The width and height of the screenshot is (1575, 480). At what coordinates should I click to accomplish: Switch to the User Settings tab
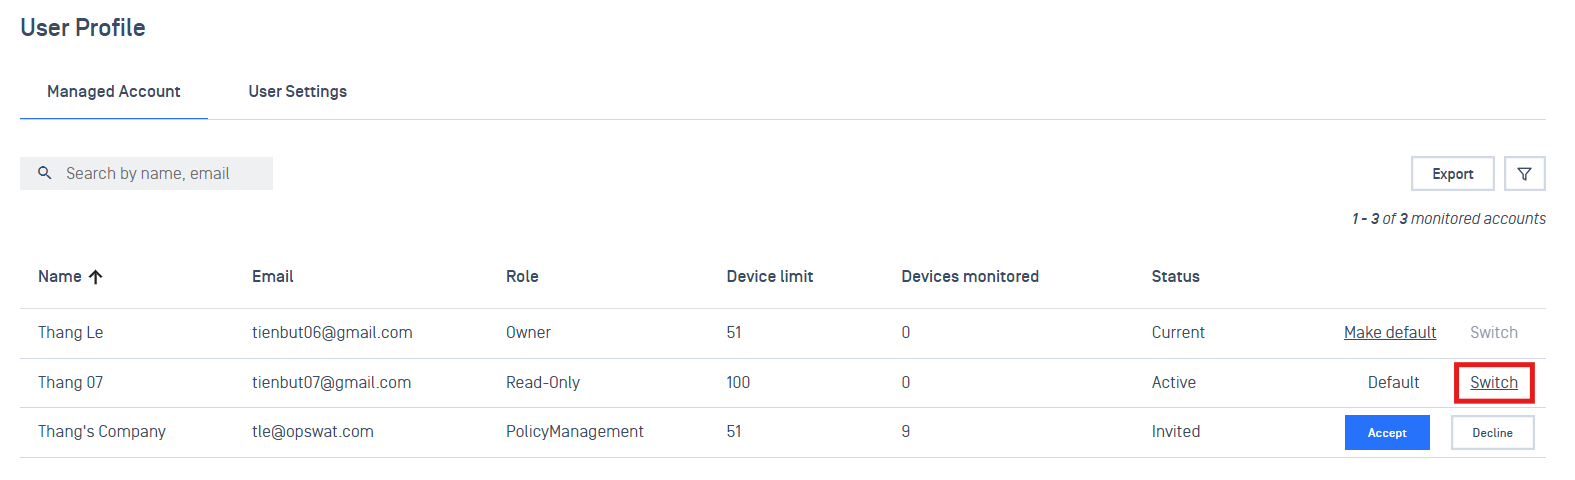tap(297, 92)
